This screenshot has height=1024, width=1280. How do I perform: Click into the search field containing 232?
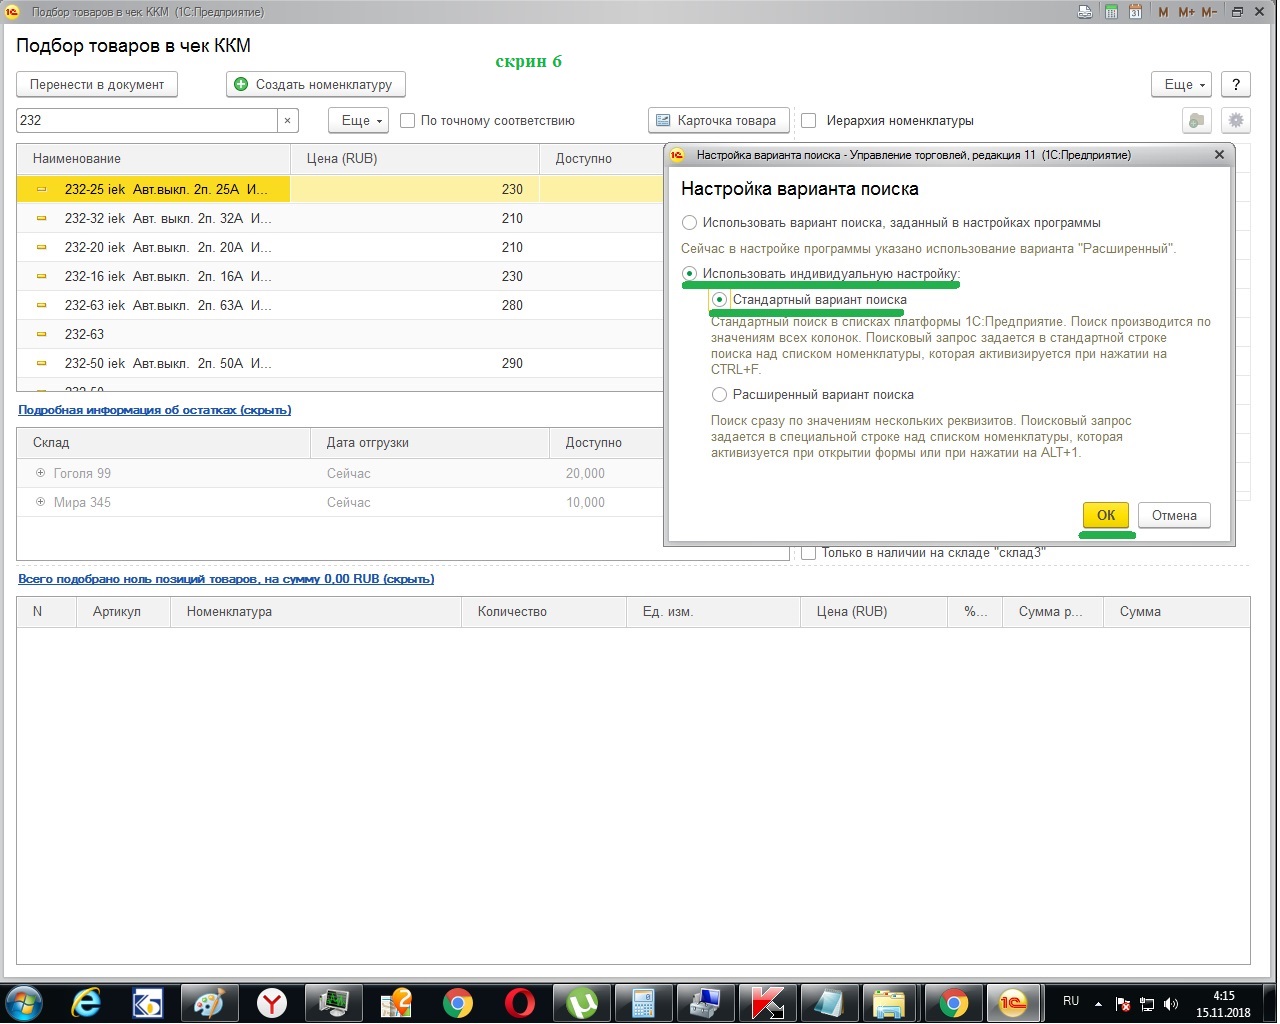point(146,120)
